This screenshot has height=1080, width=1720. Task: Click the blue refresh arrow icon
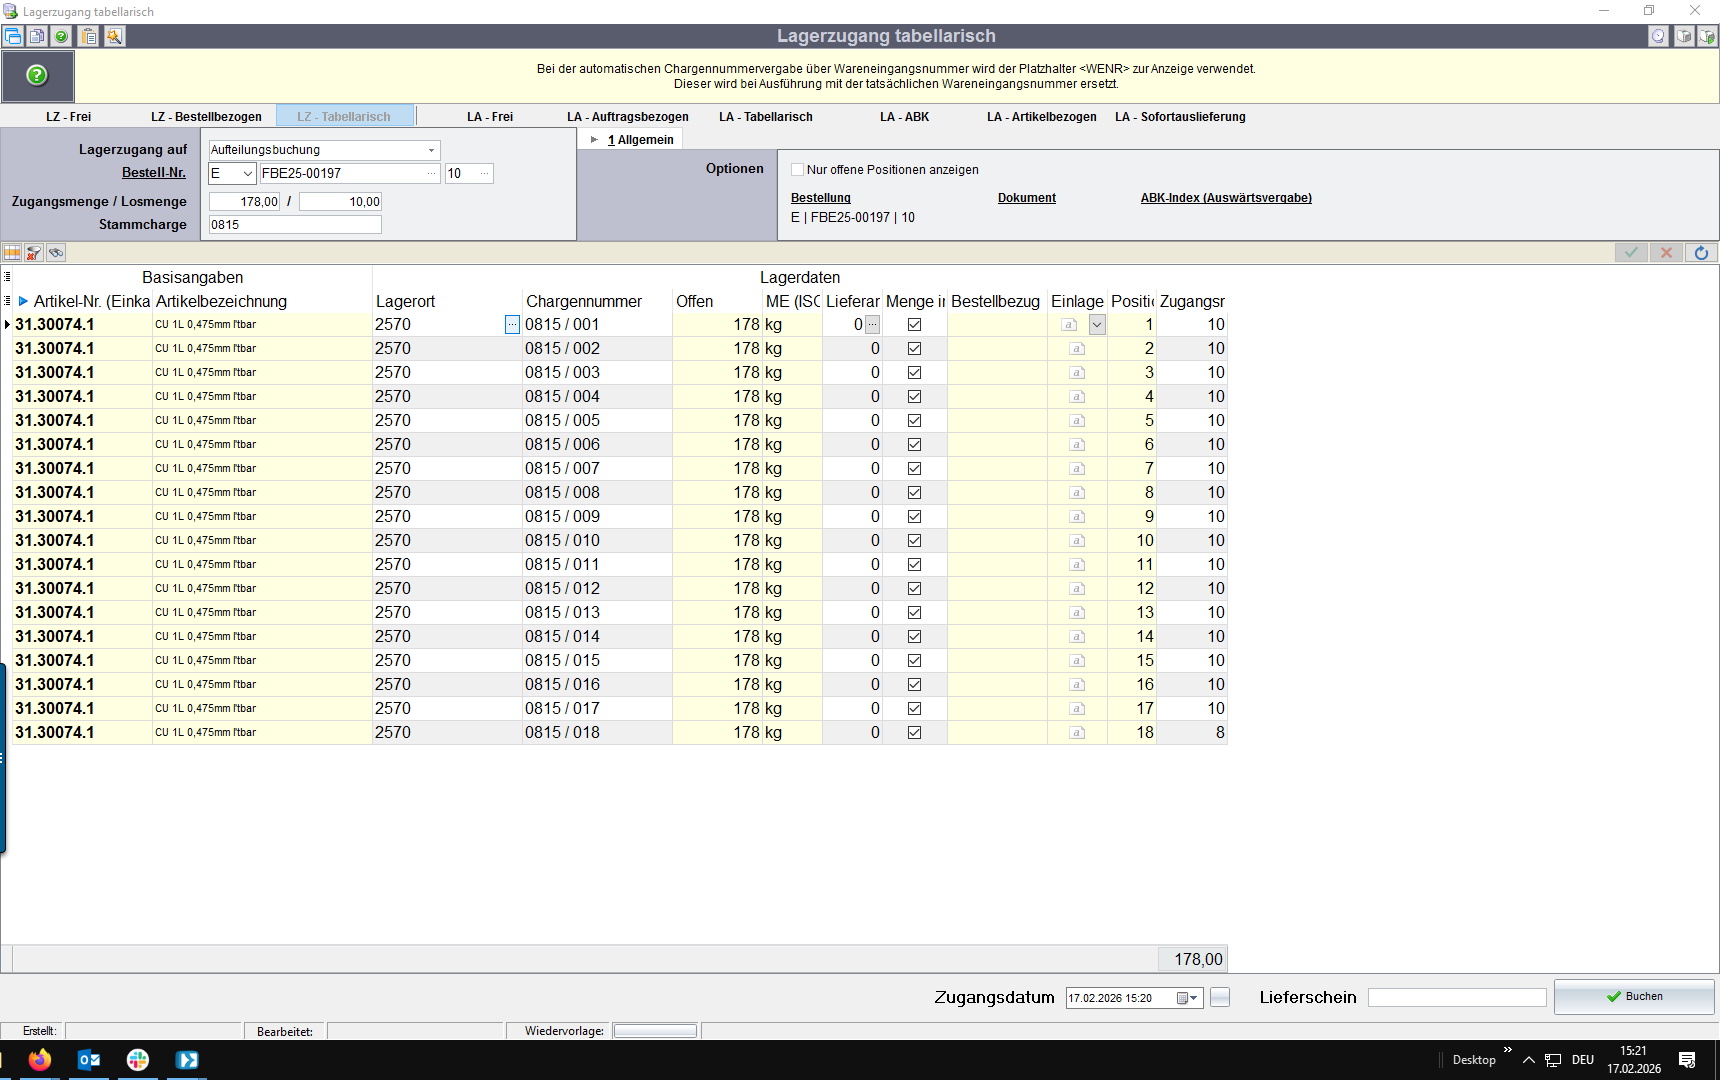(x=1701, y=253)
